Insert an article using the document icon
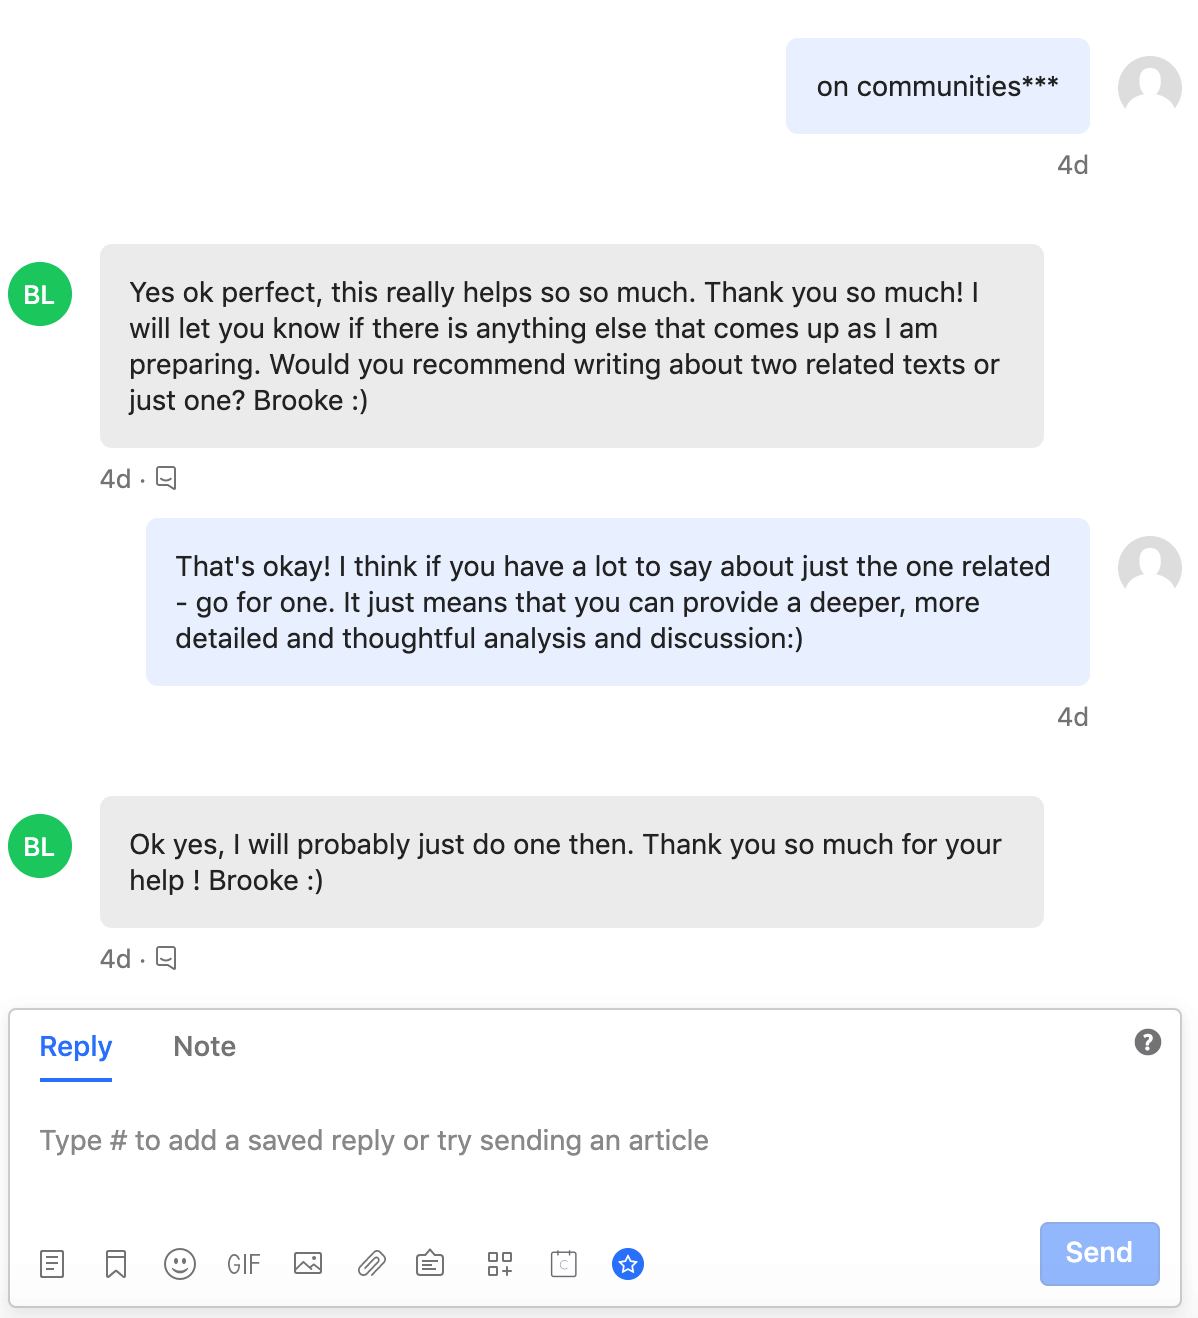 coord(52,1264)
